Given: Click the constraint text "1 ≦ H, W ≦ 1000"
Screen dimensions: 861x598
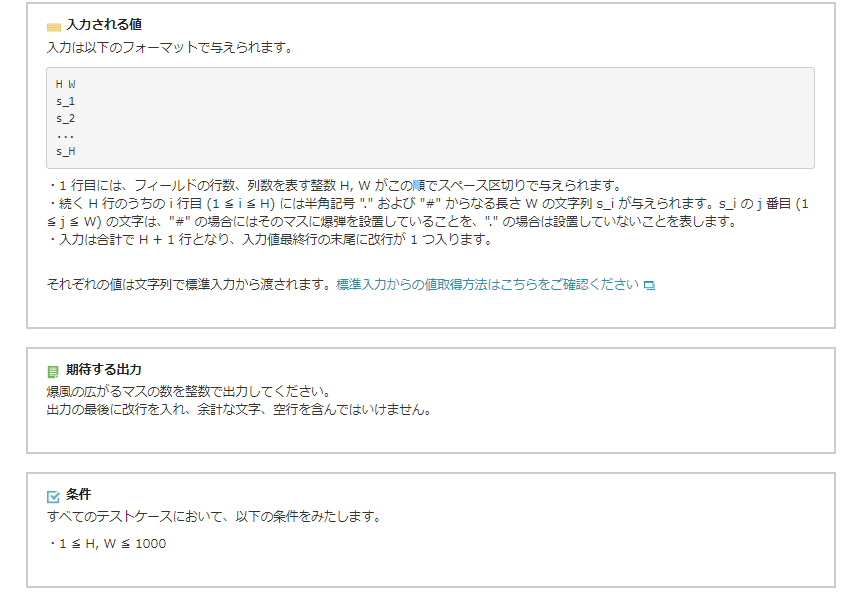Looking at the screenshot, I should (x=110, y=544).
